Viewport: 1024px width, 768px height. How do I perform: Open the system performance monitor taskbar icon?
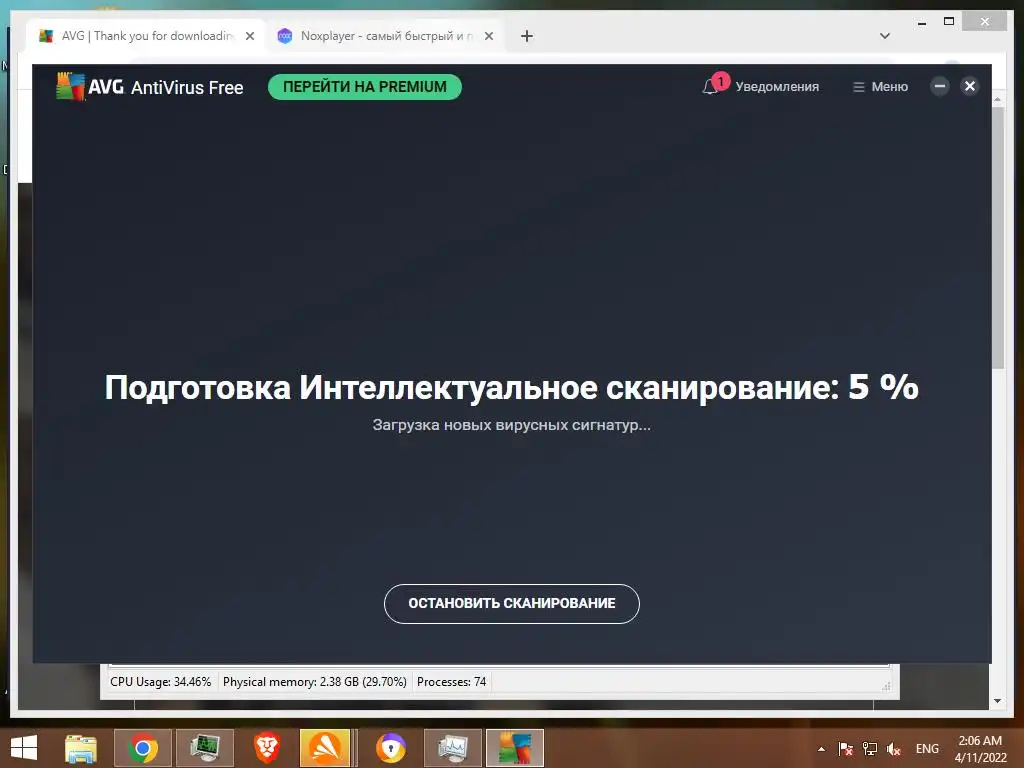point(453,748)
